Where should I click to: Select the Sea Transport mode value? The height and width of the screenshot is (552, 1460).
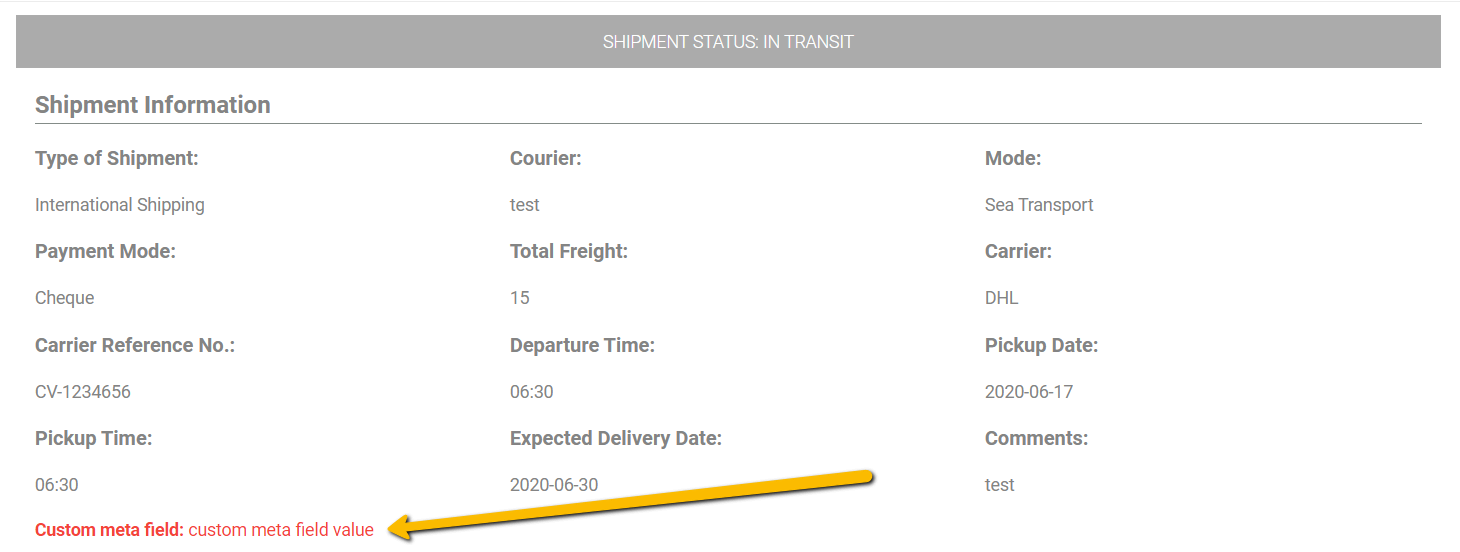[x=1039, y=205]
